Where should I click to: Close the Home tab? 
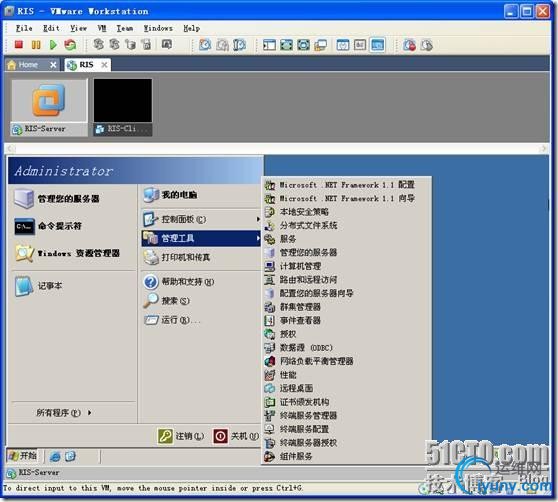coord(53,65)
